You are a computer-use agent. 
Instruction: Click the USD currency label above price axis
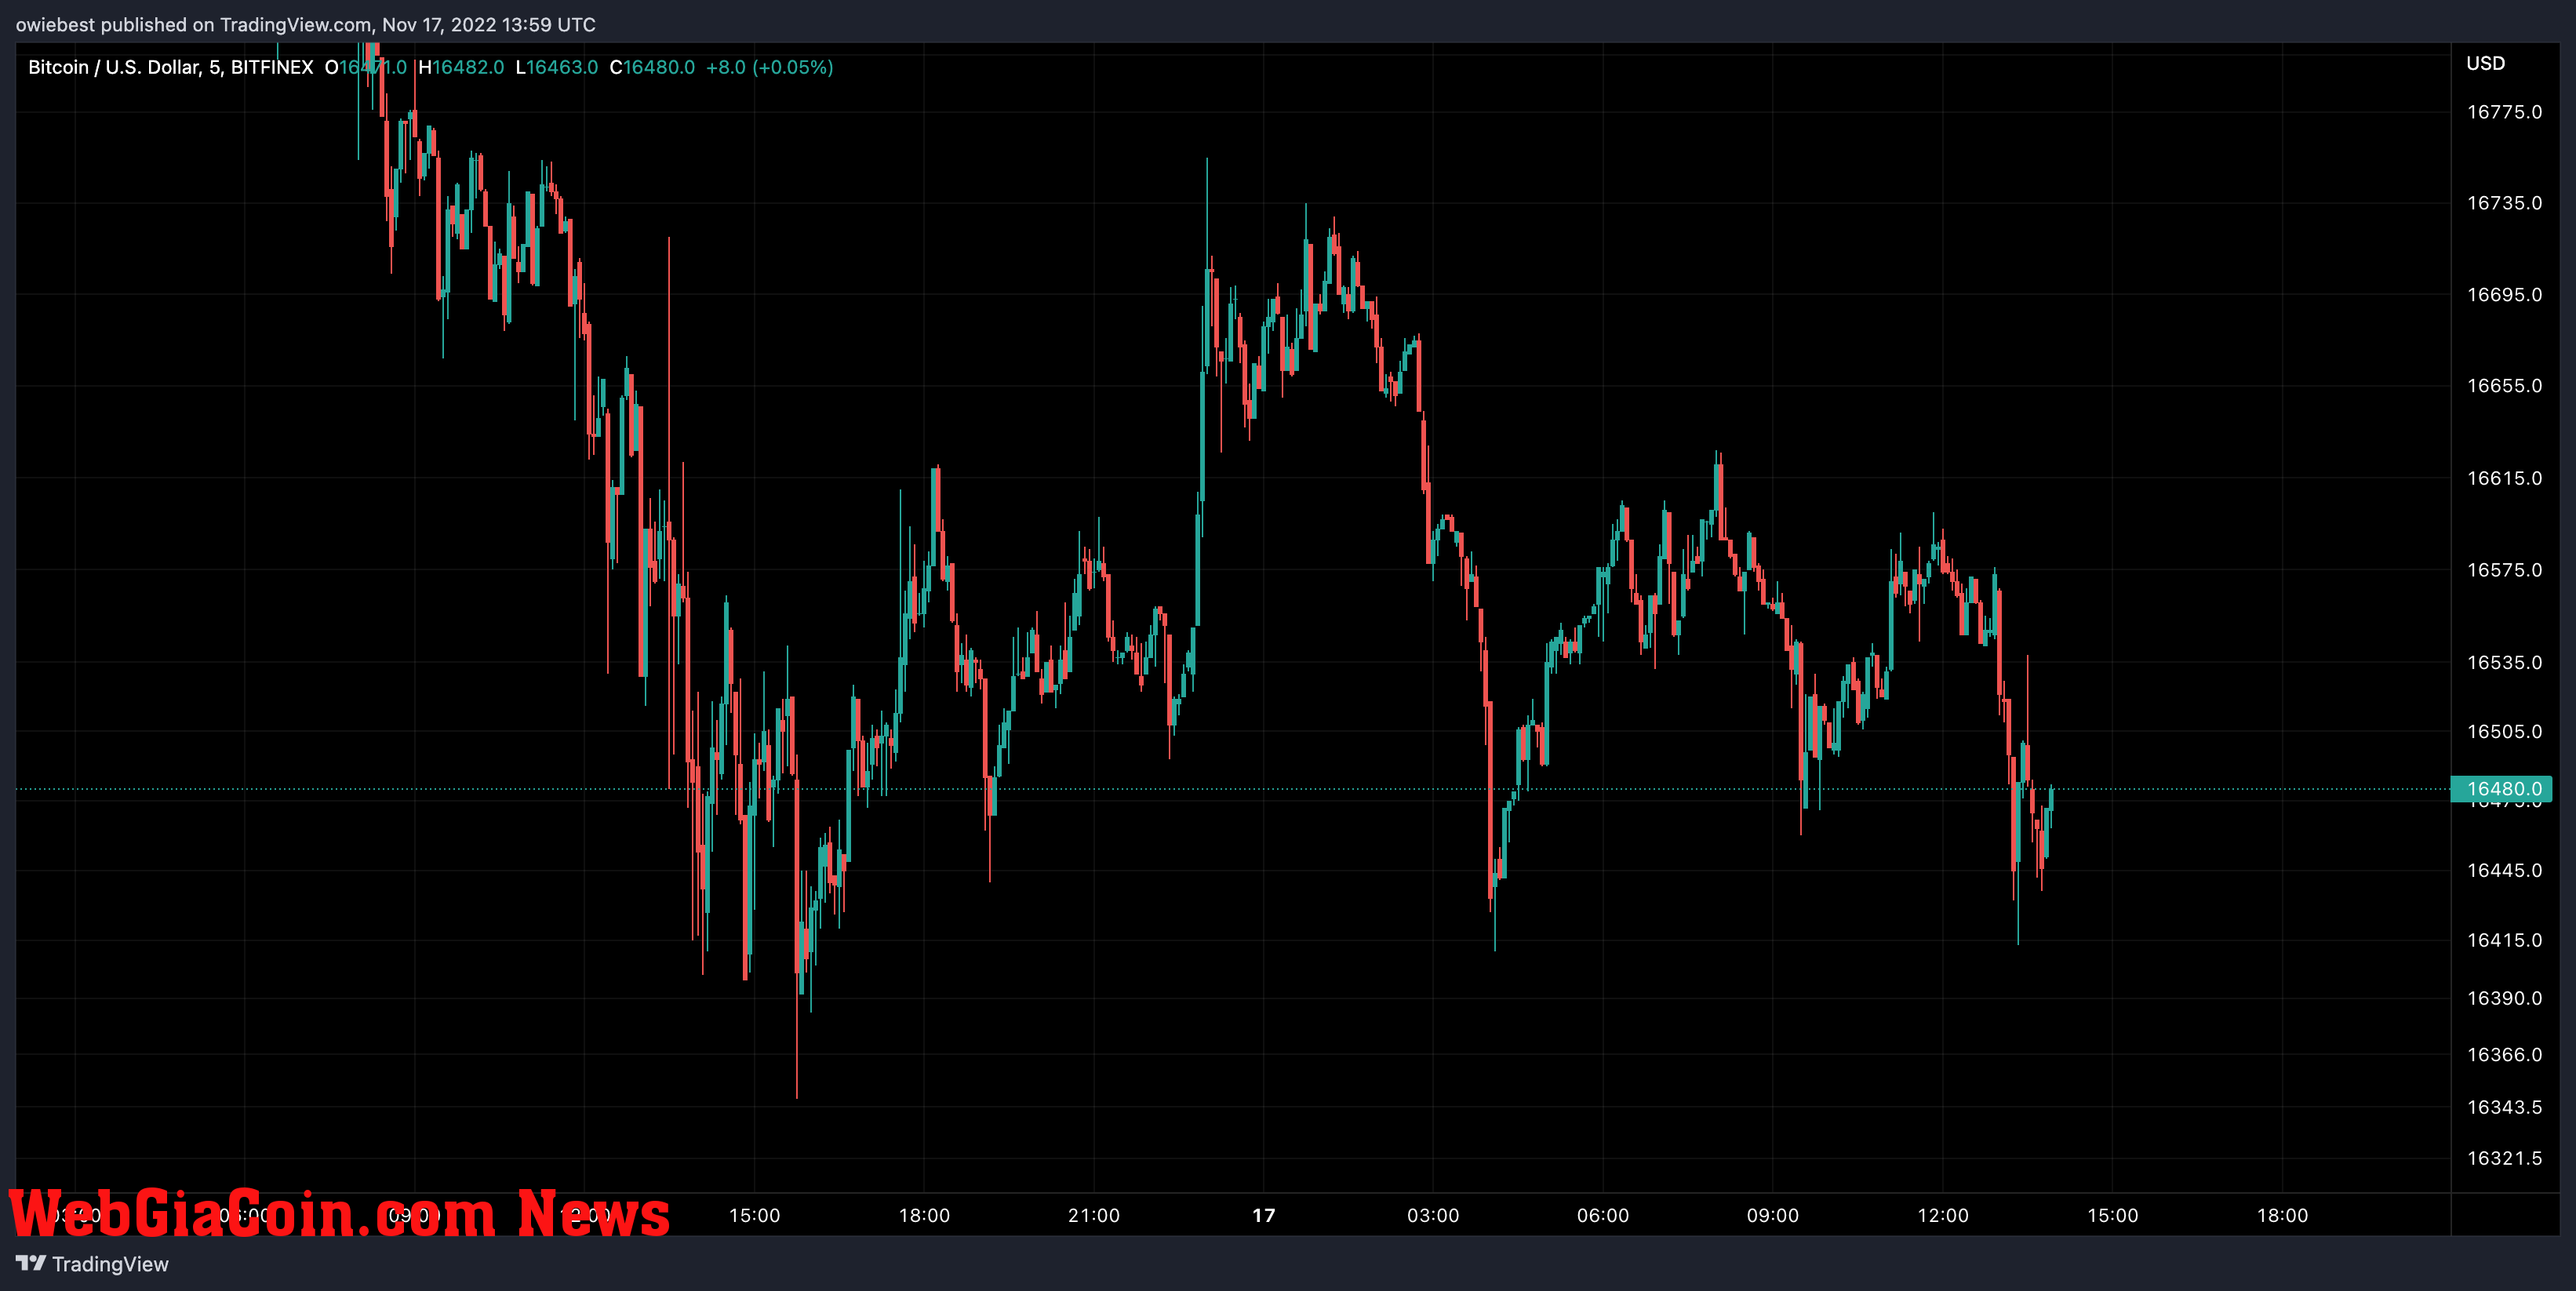point(2485,63)
